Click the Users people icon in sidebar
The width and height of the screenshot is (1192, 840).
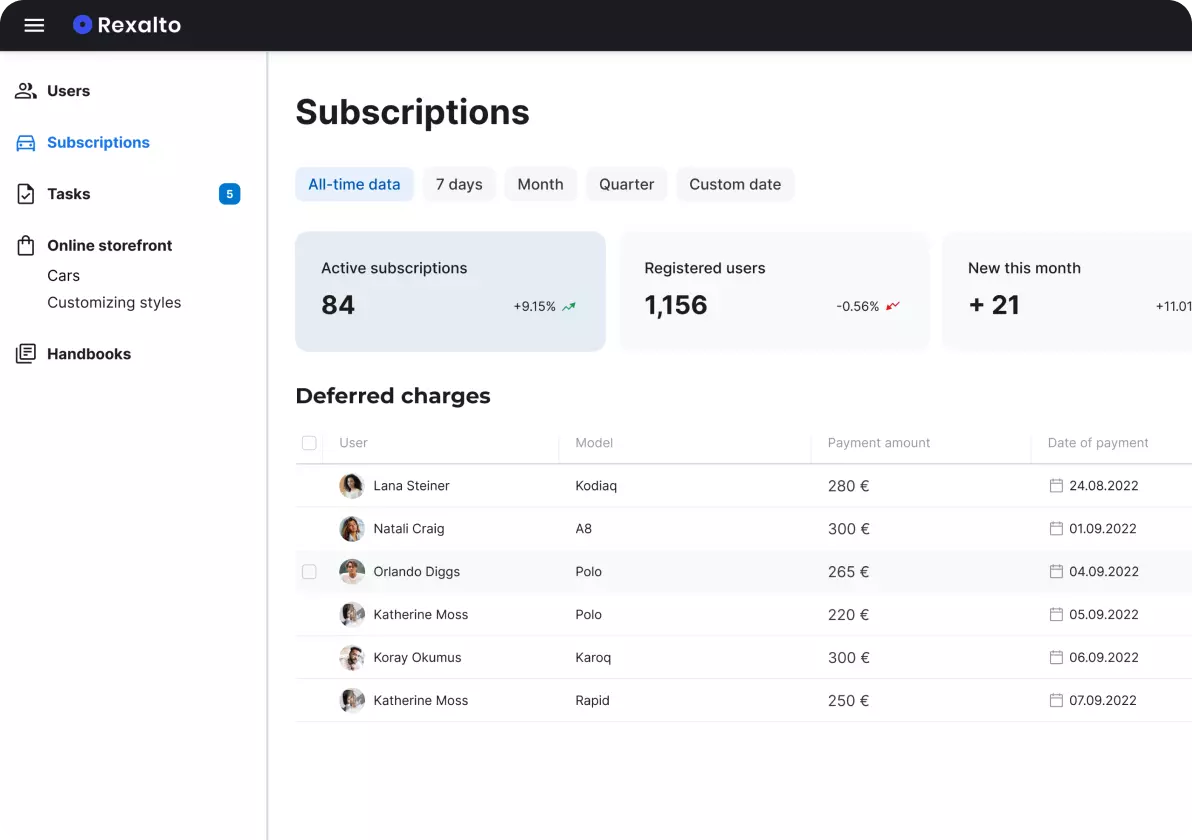click(x=26, y=91)
